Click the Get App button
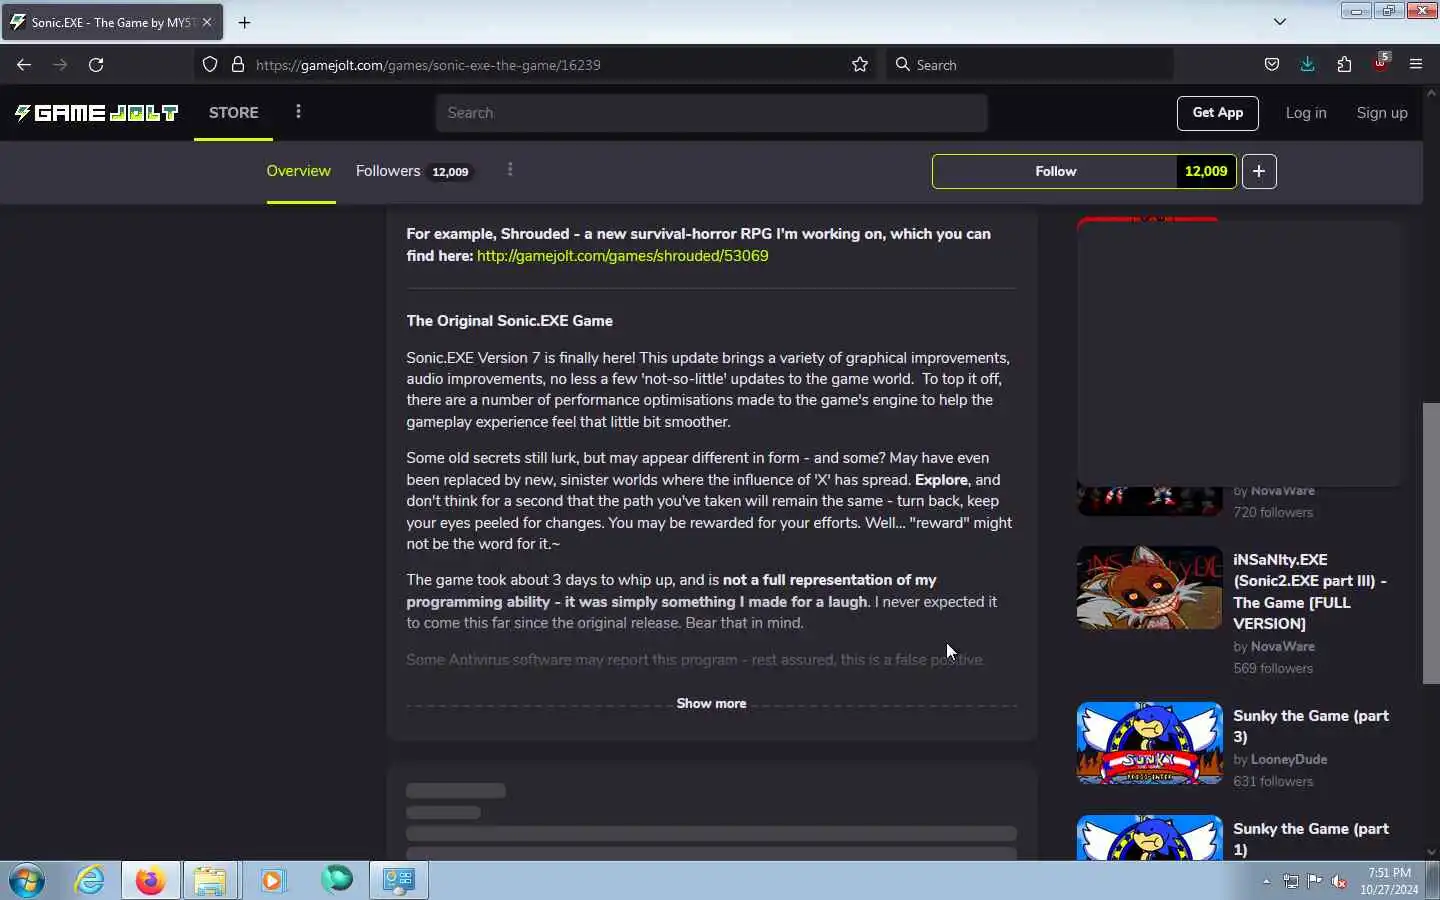The image size is (1440, 900). tap(1217, 113)
